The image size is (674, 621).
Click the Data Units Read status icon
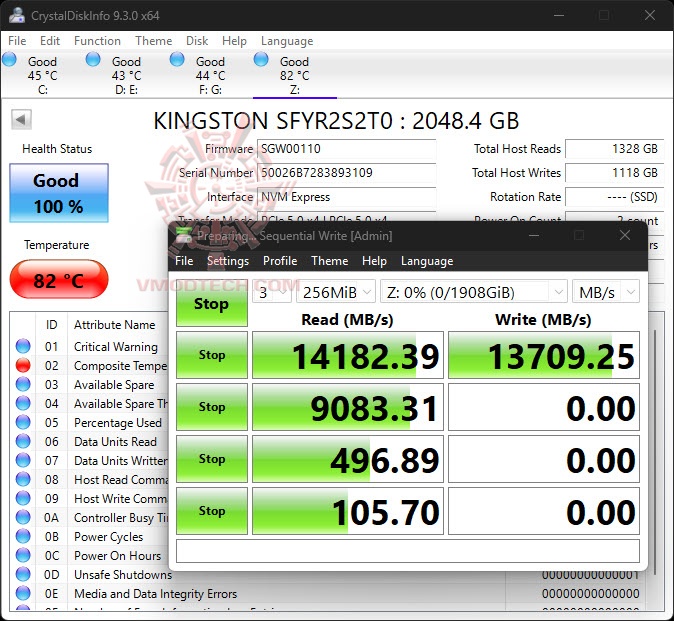(x=23, y=441)
